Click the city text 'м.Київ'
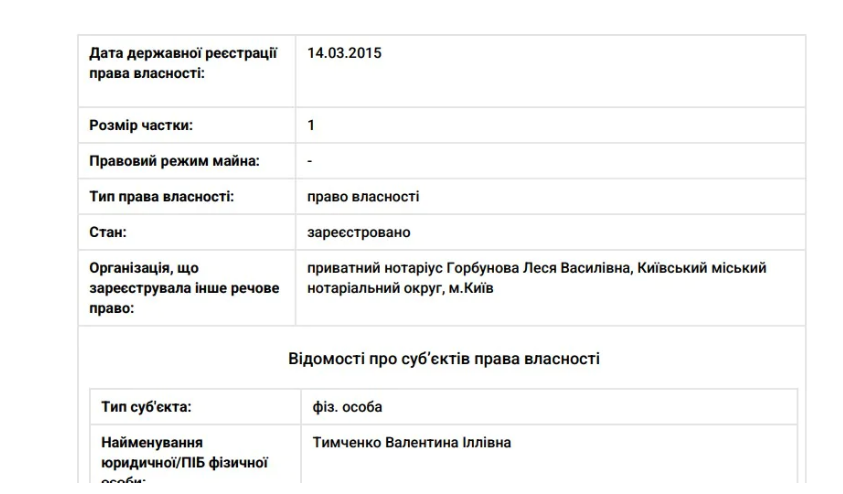The width and height of the screenshot is (843, 494). (x=471, y=288)
